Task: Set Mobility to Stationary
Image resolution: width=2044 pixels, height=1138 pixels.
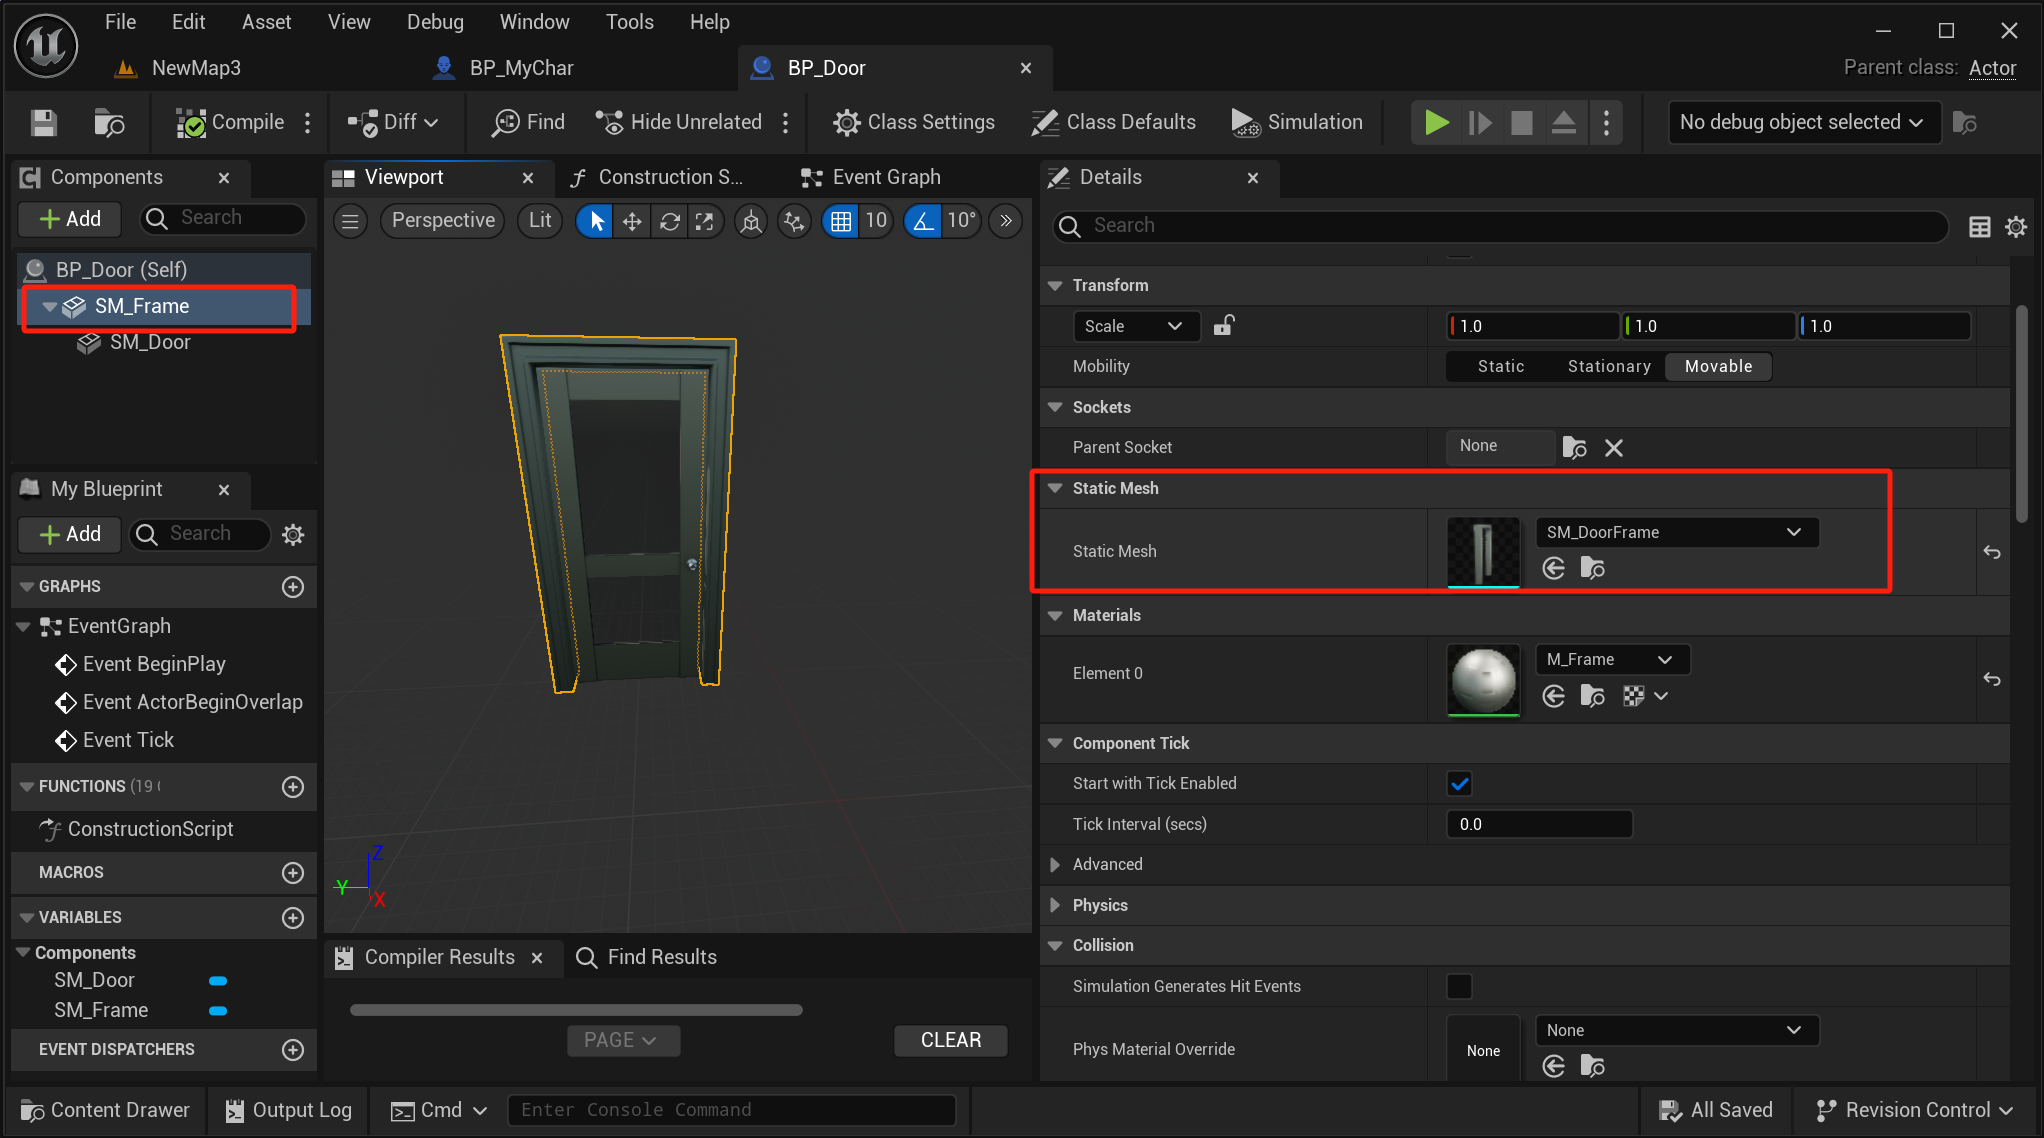Action: 1609,366
